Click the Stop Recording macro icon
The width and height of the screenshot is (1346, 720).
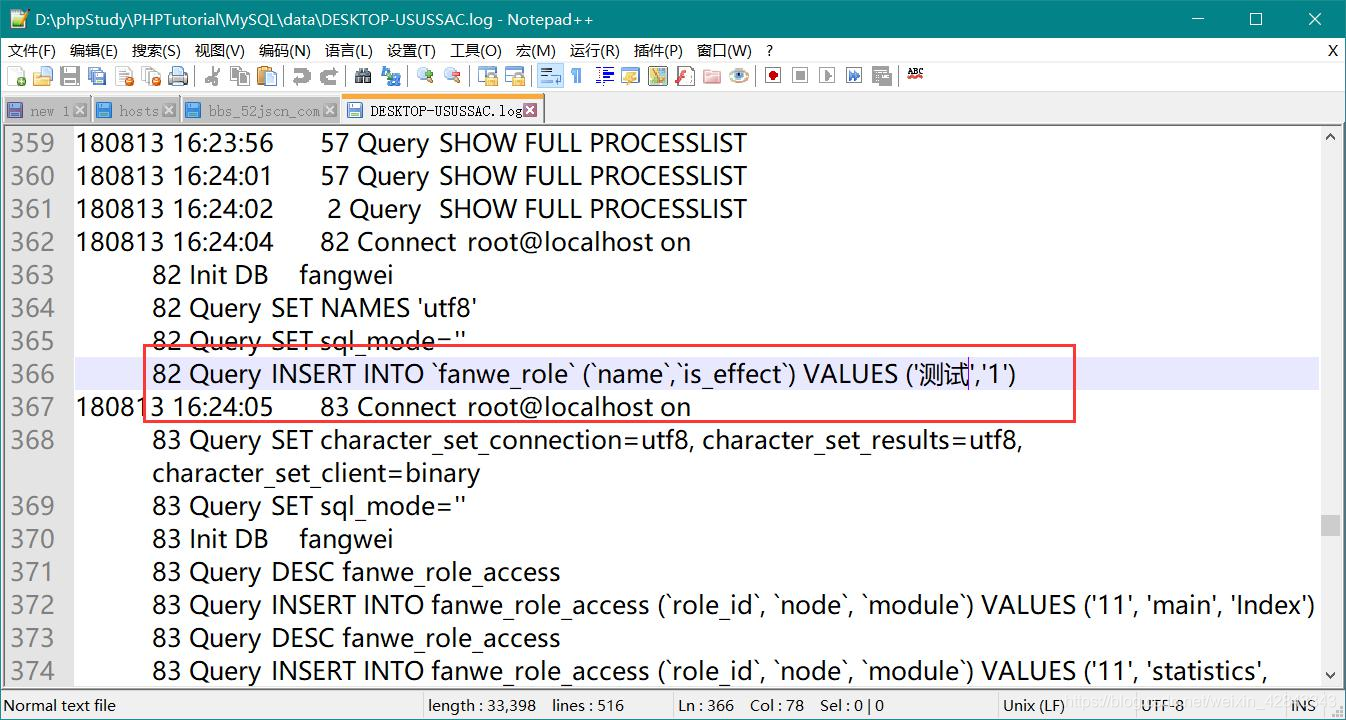pos(800,76)
